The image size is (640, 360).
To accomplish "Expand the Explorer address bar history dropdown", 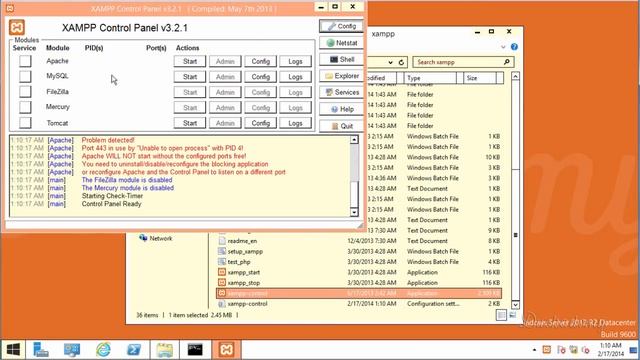I will pyautogui.click(x=391, y=62).
